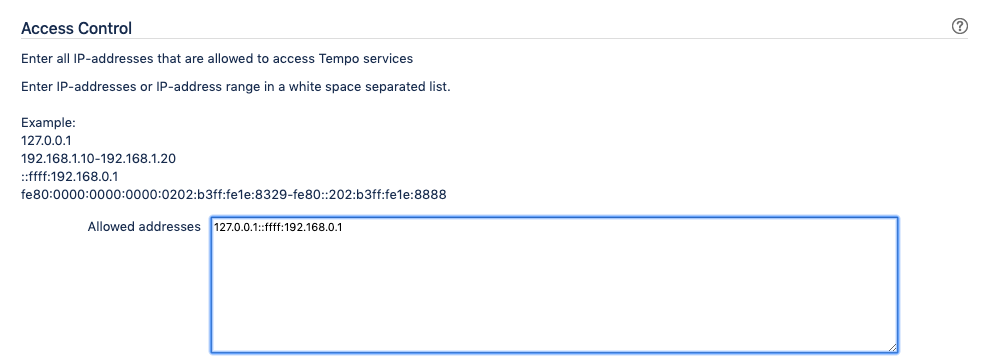Click the Allowed addresses field label
Screen dimensions: 981x364
(144, 226)
